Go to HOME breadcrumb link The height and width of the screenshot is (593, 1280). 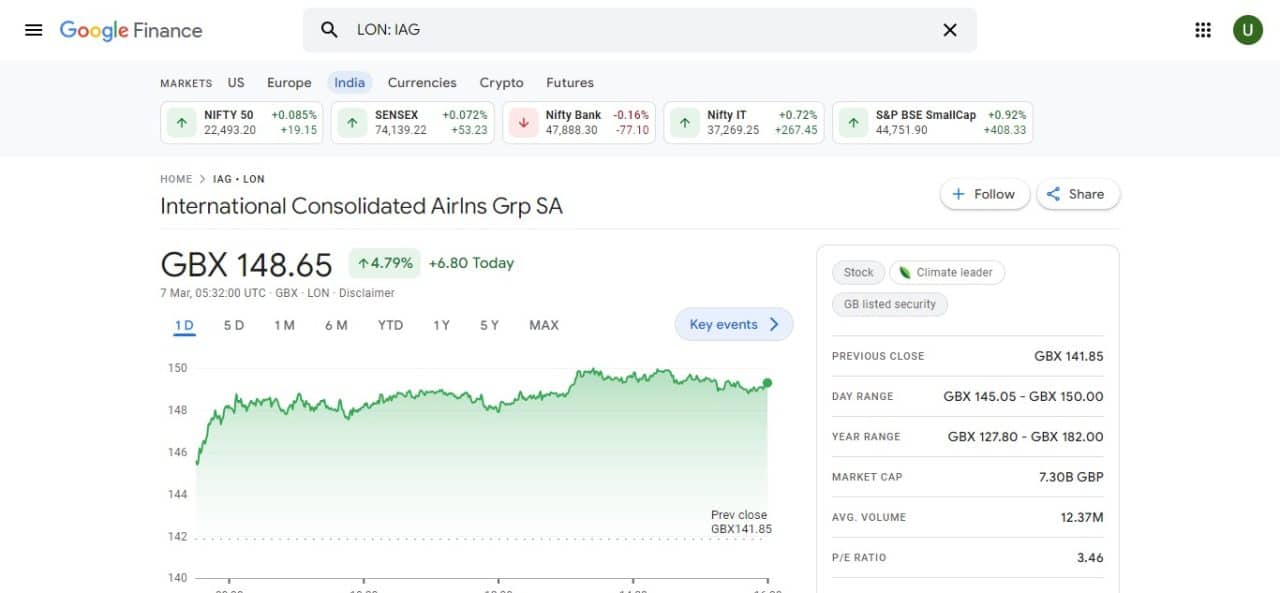[176, 179]
